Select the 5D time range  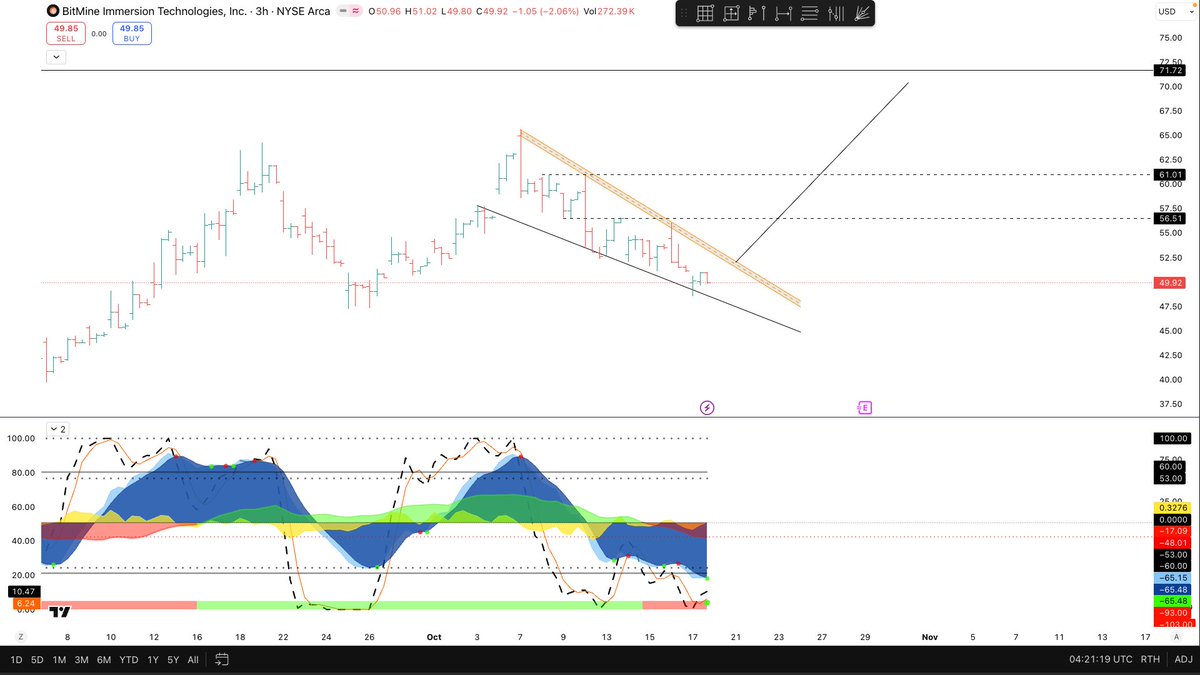click(x=37, y=660)
